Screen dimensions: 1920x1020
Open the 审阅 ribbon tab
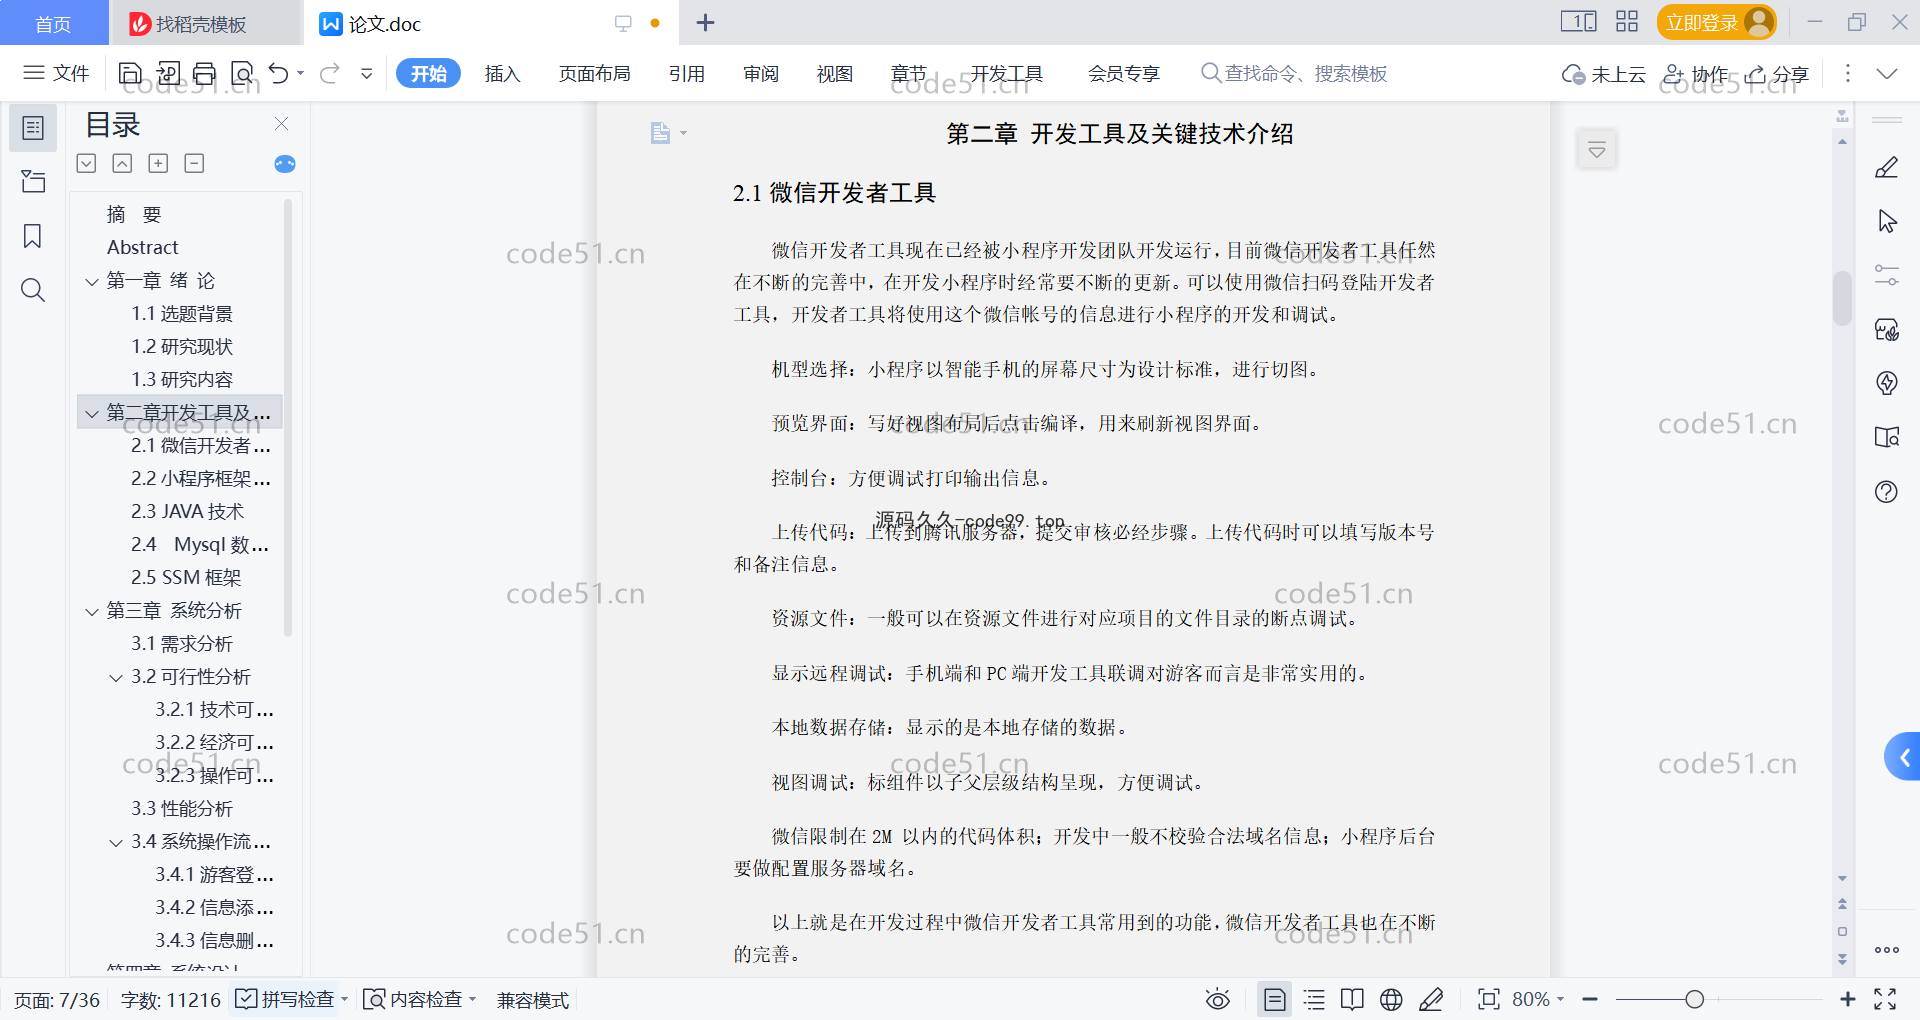tap(761, 73)
